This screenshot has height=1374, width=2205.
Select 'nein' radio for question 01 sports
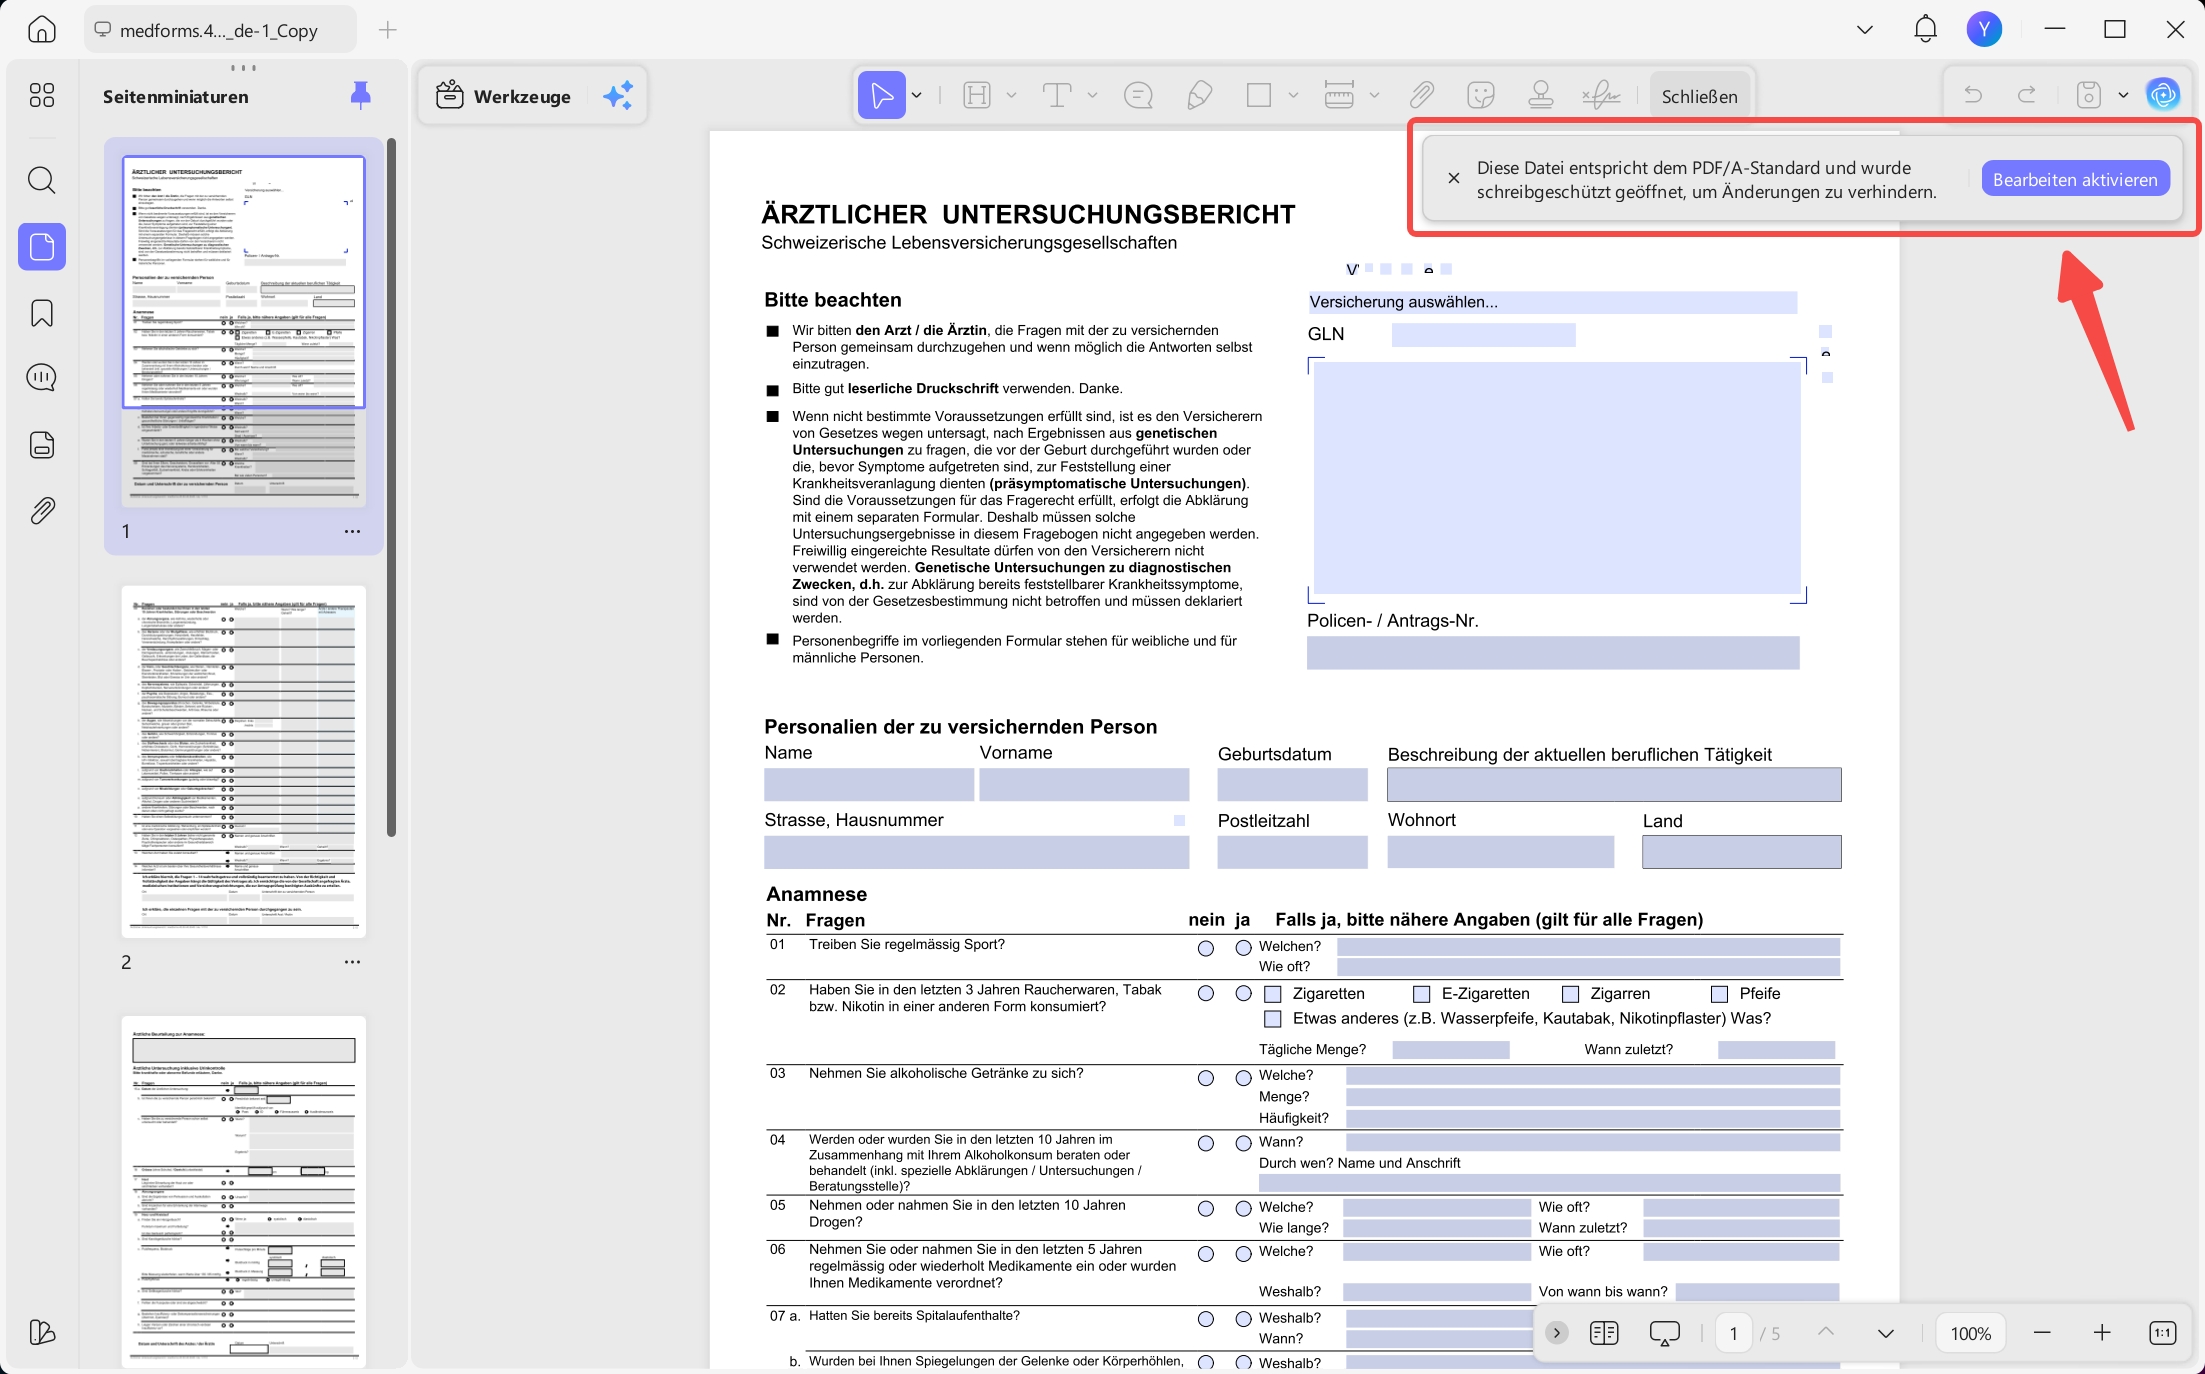click(x=1206, y=948)
